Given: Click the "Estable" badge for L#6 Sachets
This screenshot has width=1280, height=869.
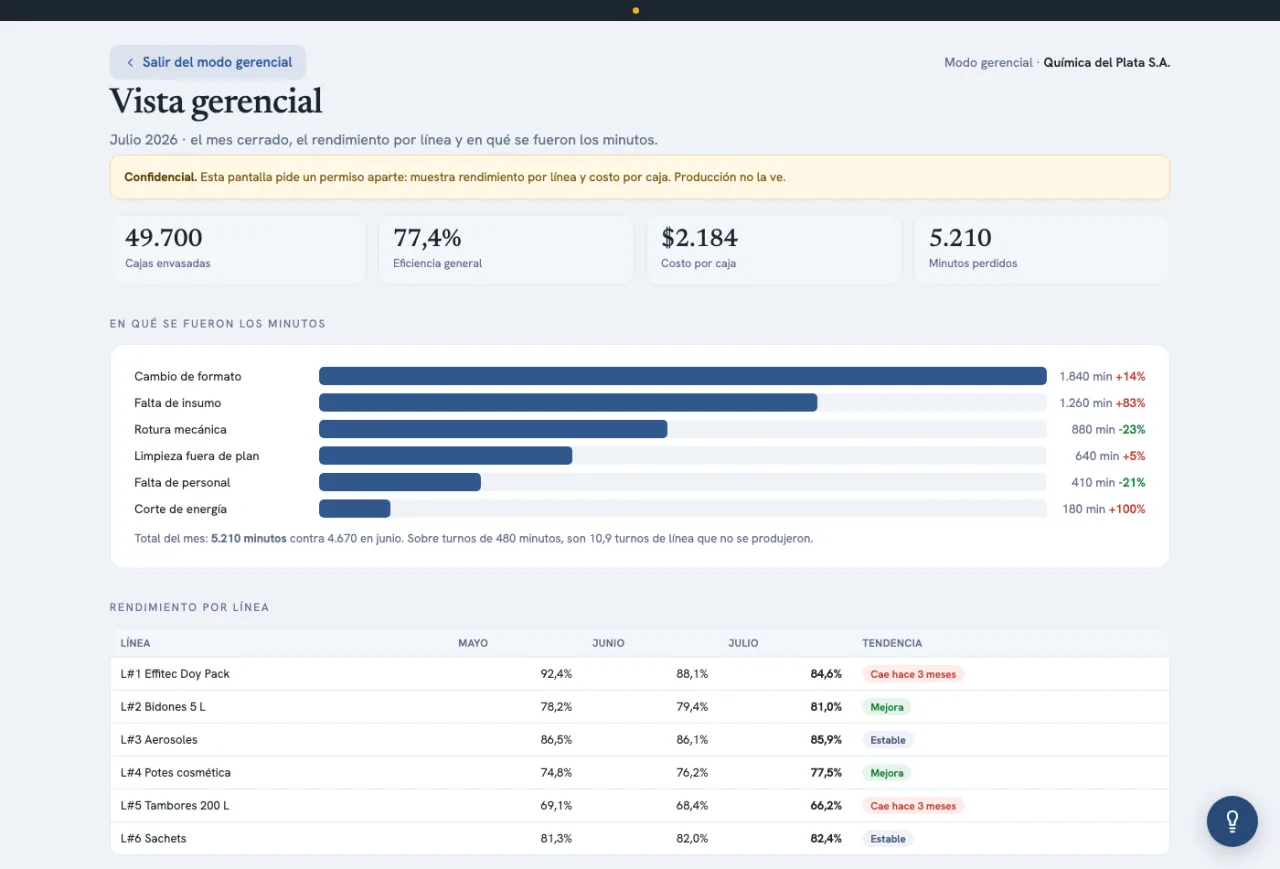Looking at the screenshot, I should click(888, 839).
